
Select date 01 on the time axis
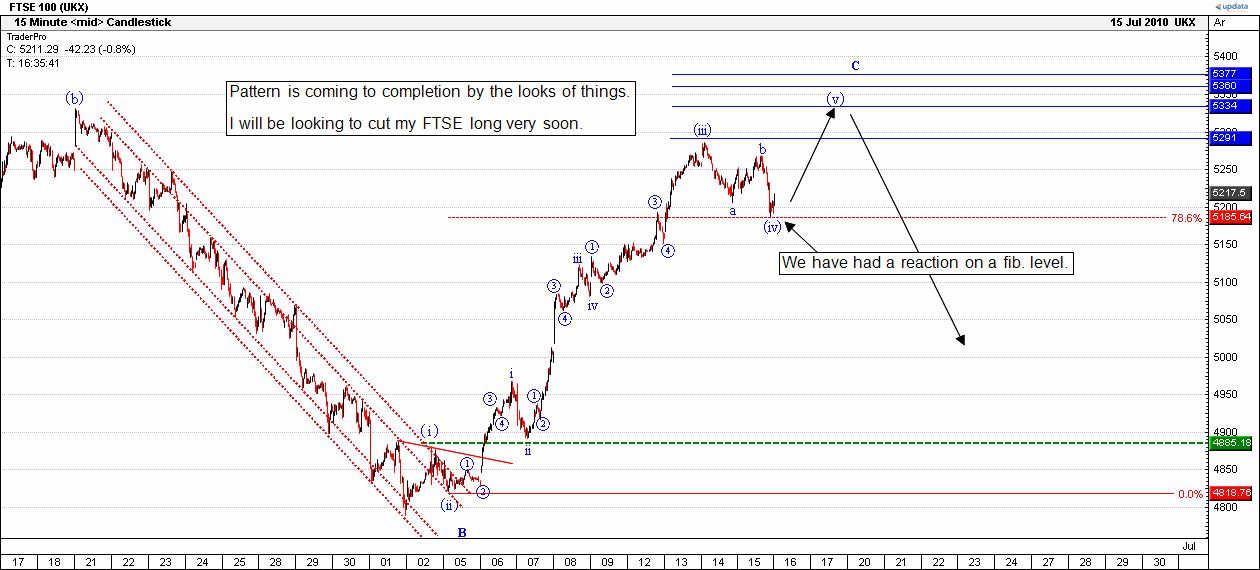coord(386,563)
